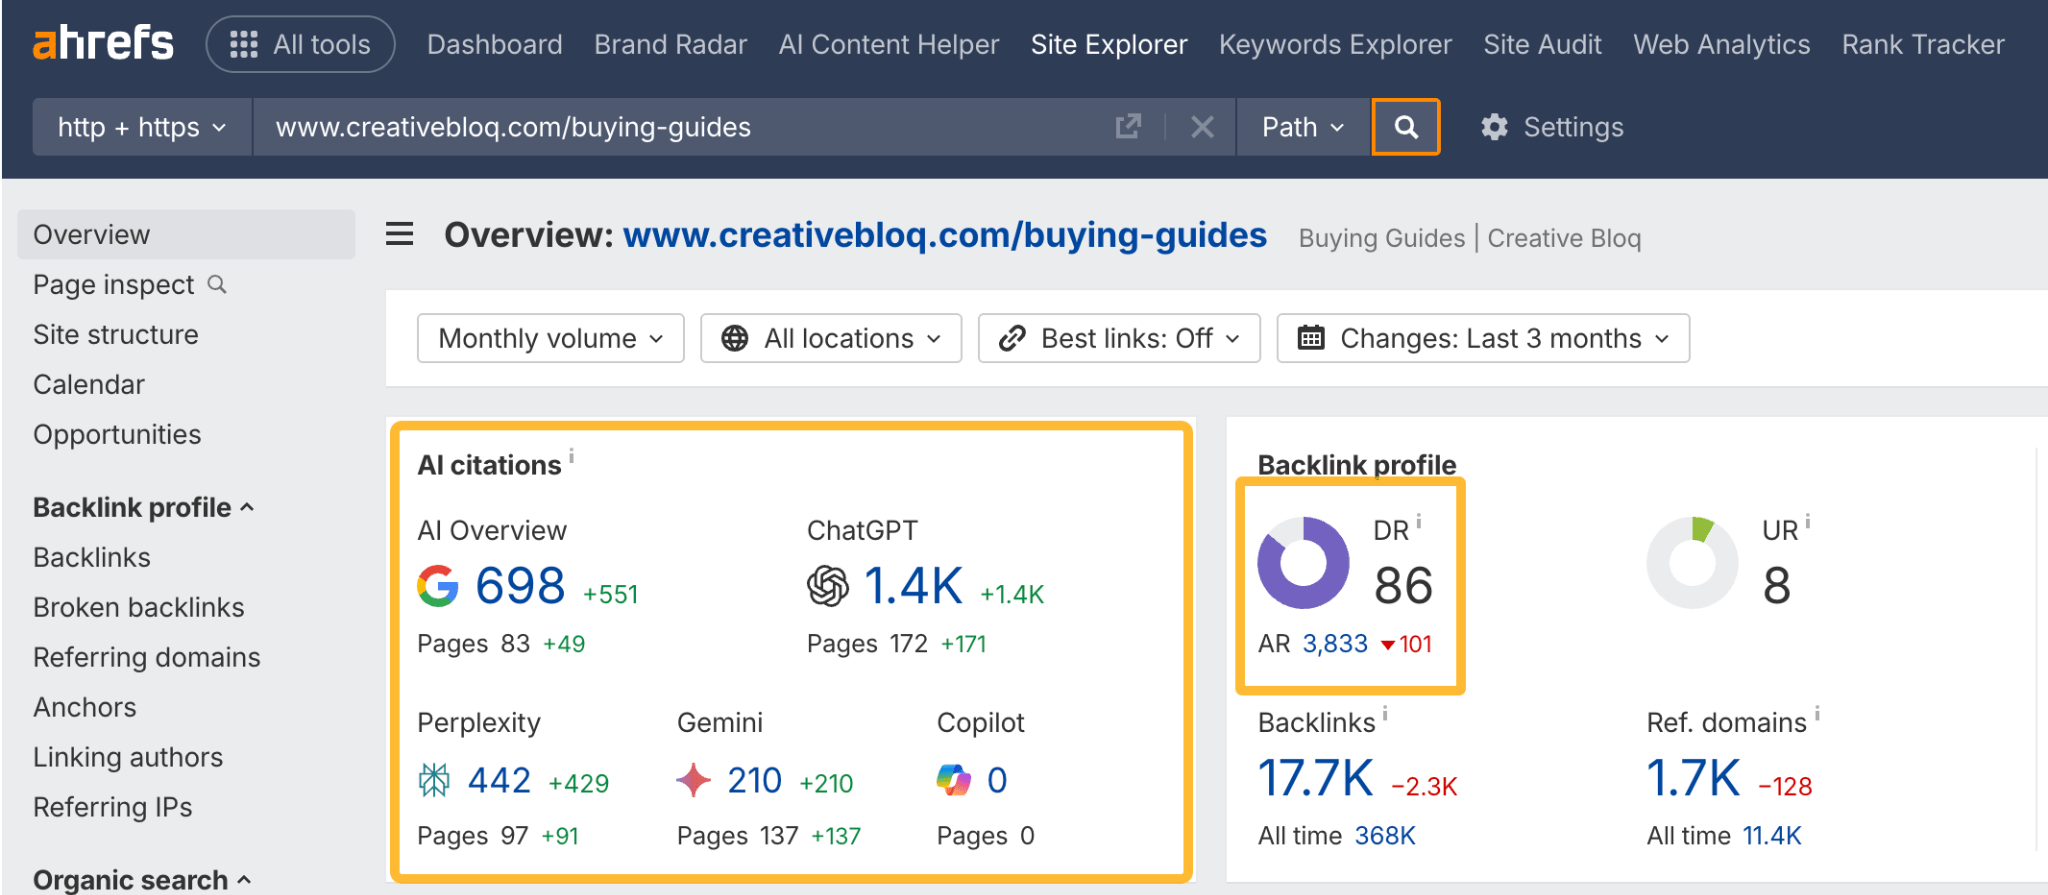
Task: Open Site Audit in top navigation
Action: (1542, 44)
